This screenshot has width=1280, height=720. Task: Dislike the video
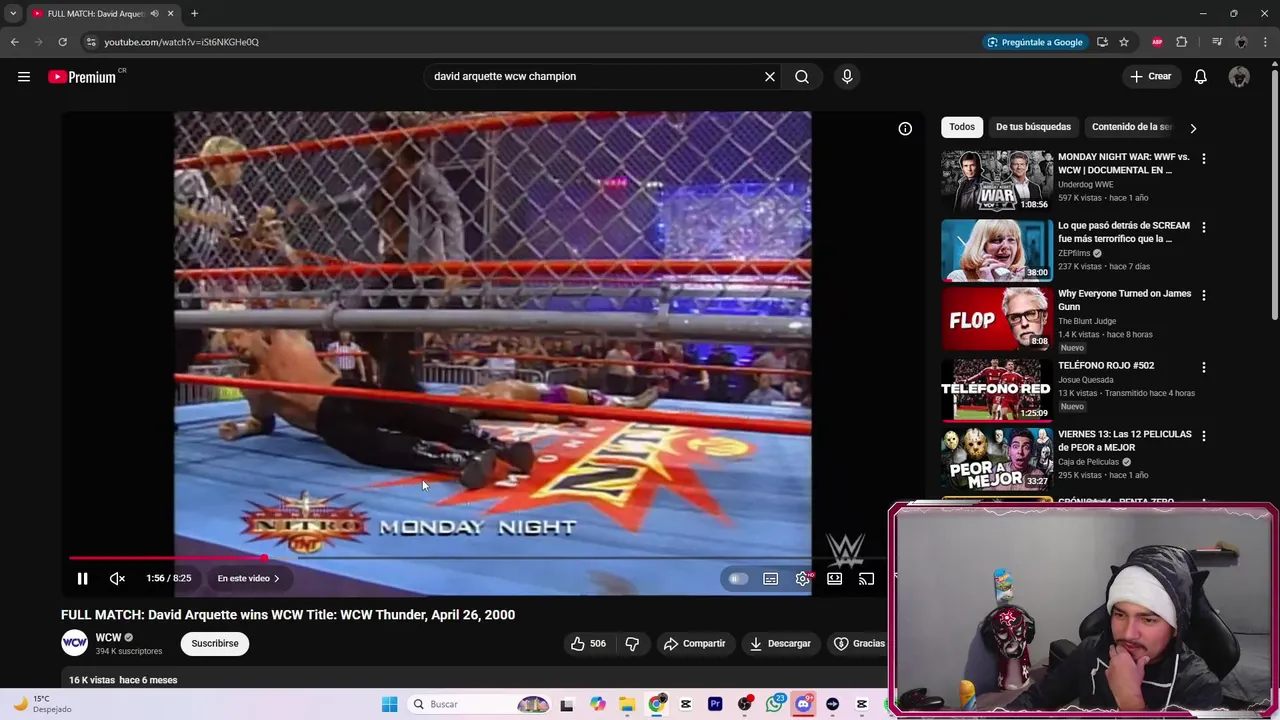(x=632, y=643)
